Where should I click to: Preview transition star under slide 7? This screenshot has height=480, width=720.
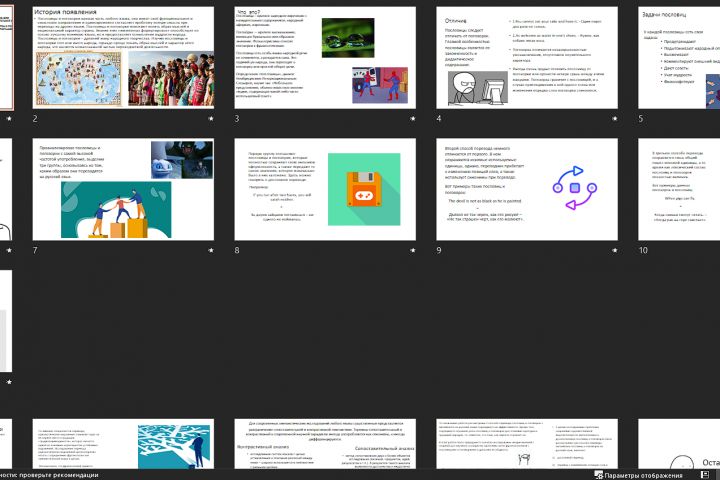pyautogui.click(x=211, y=250)
